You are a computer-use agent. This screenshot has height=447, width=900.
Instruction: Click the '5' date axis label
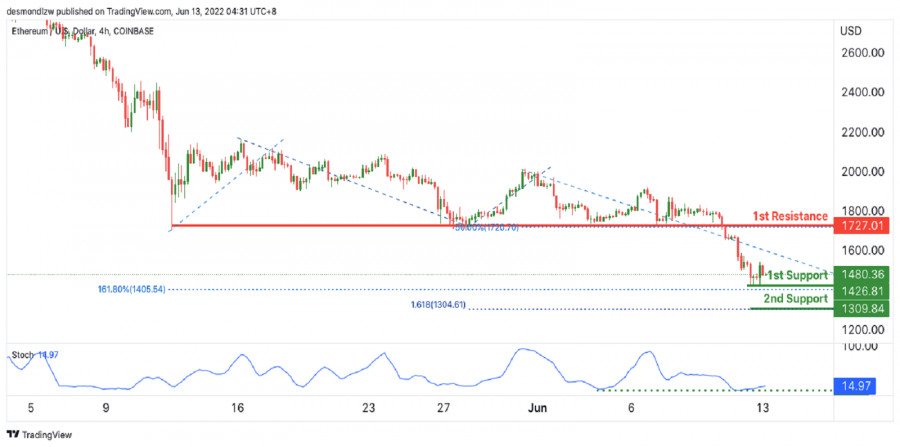pos(32,409)
